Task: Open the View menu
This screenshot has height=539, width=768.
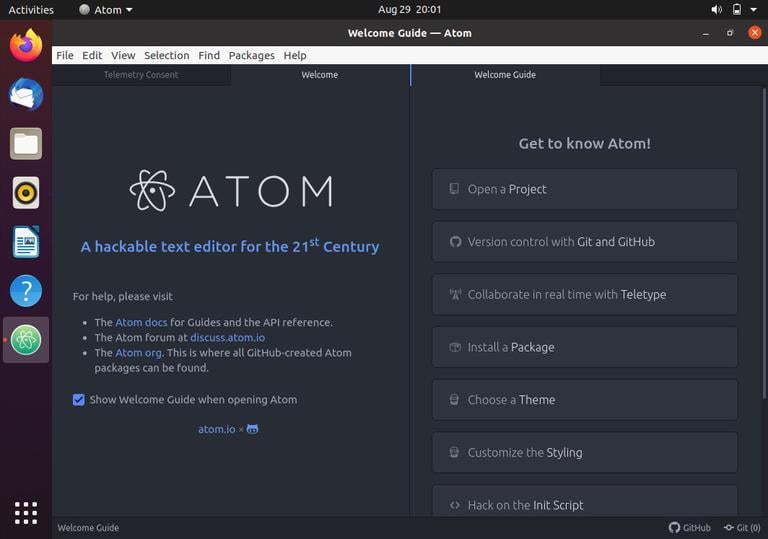Action: 123,55
